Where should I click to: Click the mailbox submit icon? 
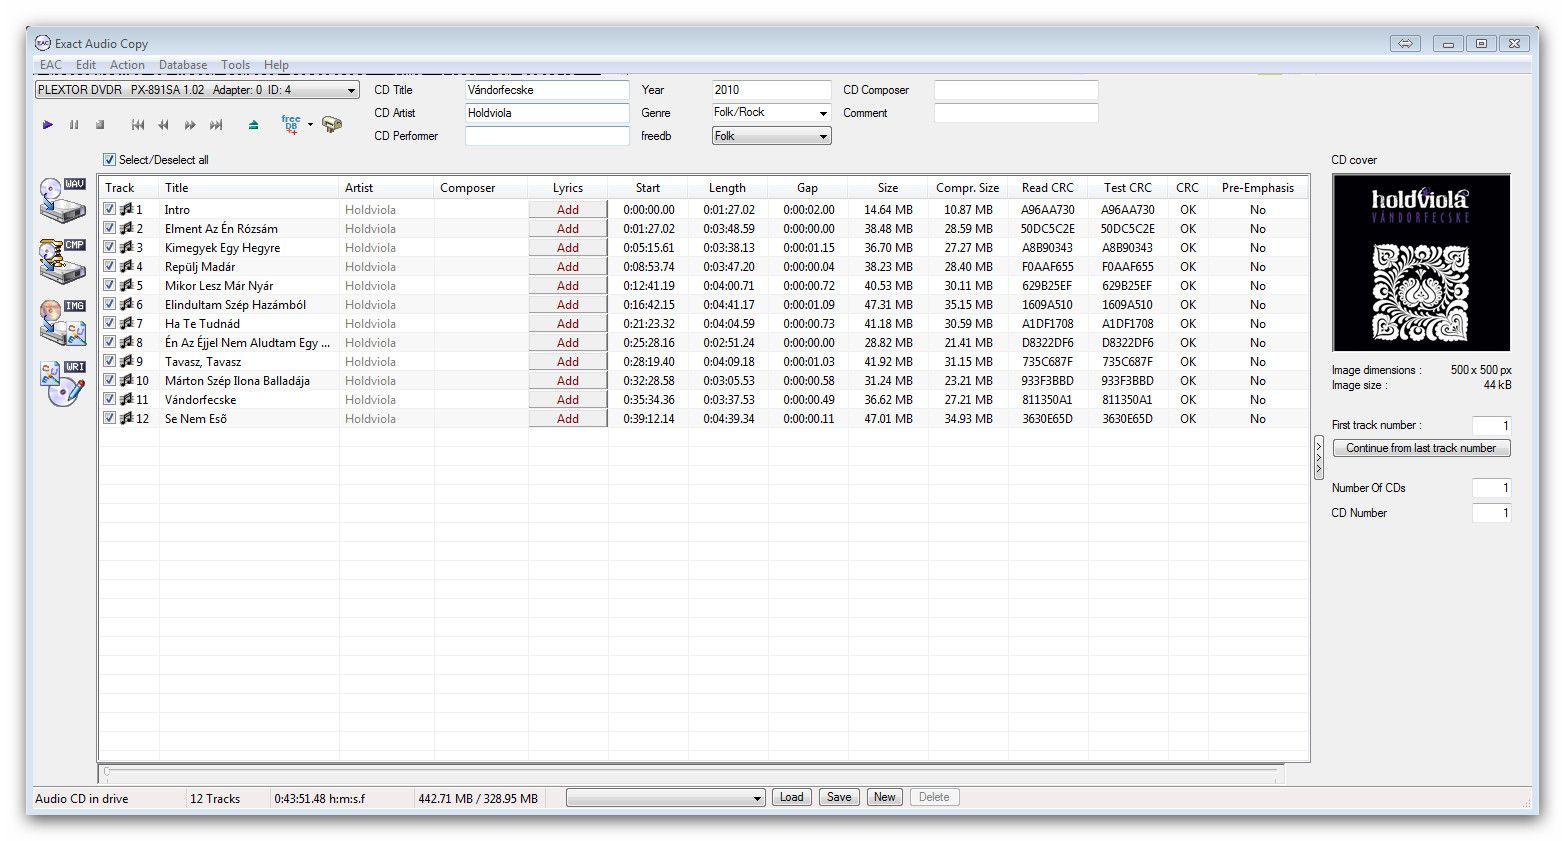point(332,125)
